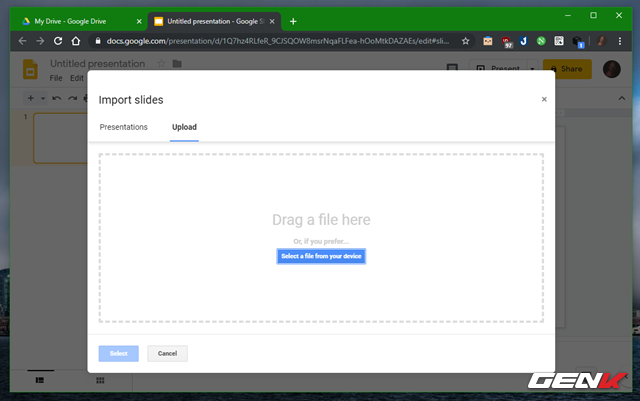The image size is (640, 401).
Task: Go forward in browser history
Action: (x=40, y=41)
